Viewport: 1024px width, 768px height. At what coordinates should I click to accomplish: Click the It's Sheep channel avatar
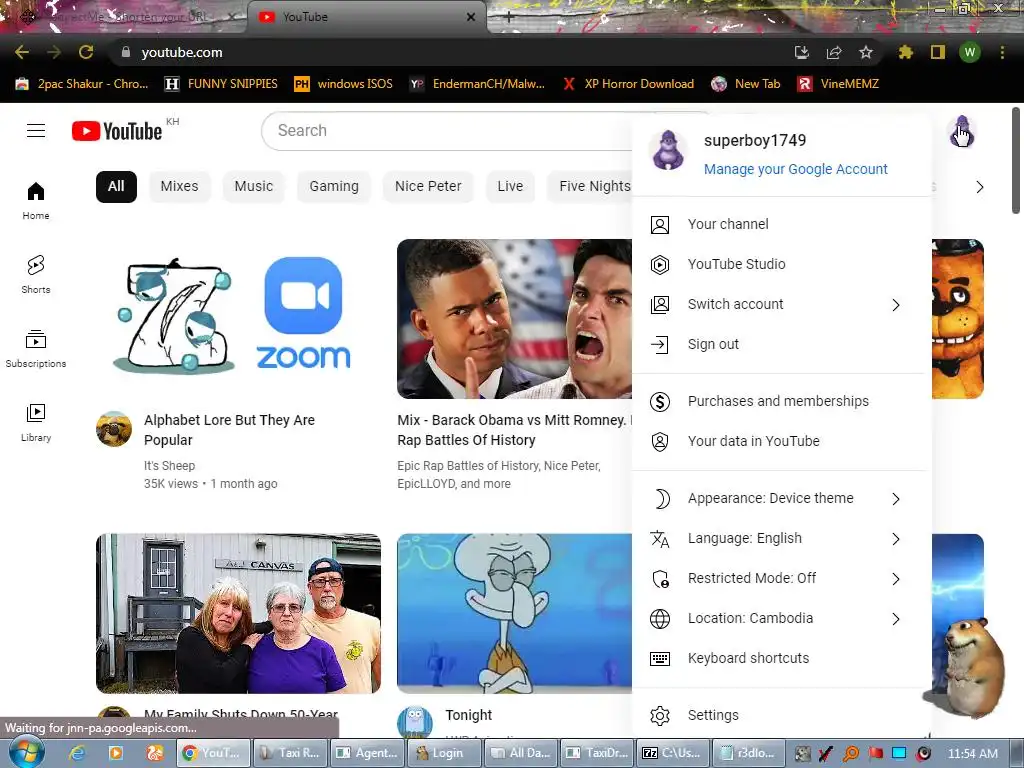coord(114,429)
